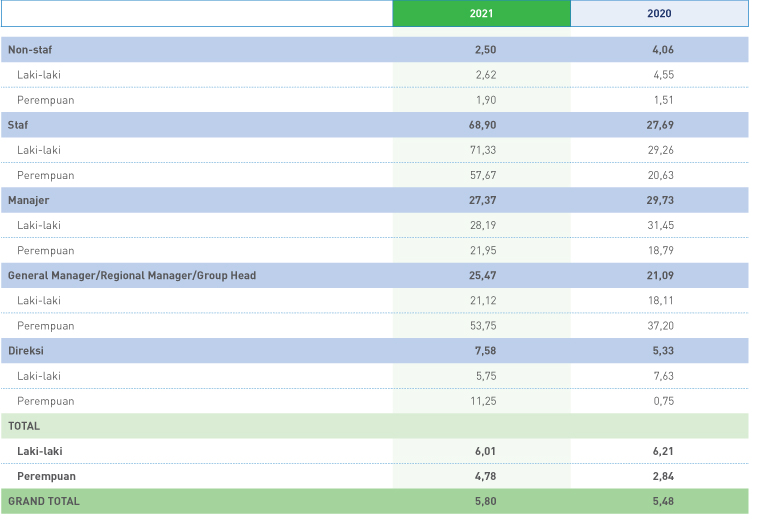
Task: Click the Manajer row label
Action: [28, 200]
